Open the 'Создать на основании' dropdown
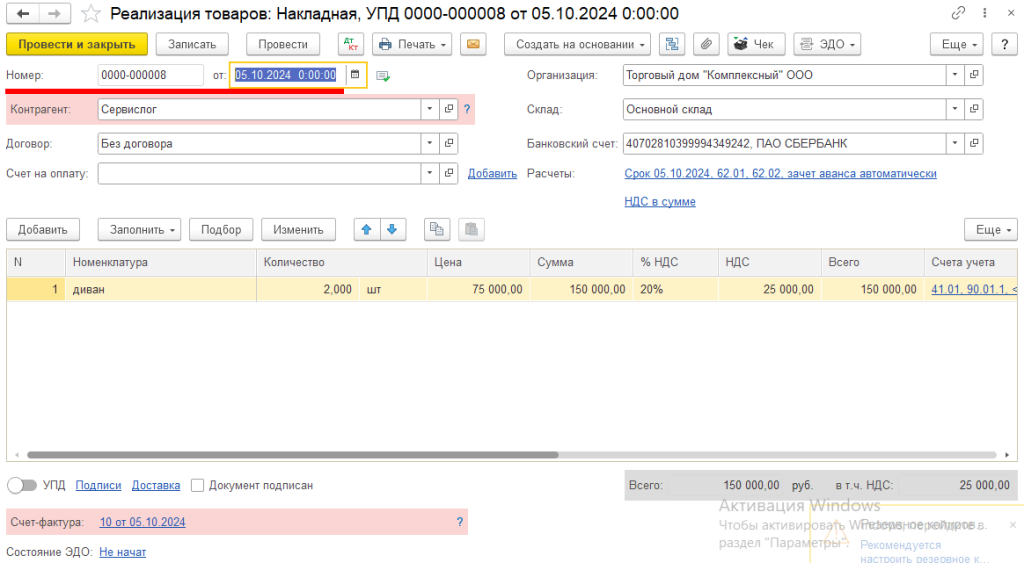Image resolution: width=1024 pixels, height=563 pixels. 577,44
